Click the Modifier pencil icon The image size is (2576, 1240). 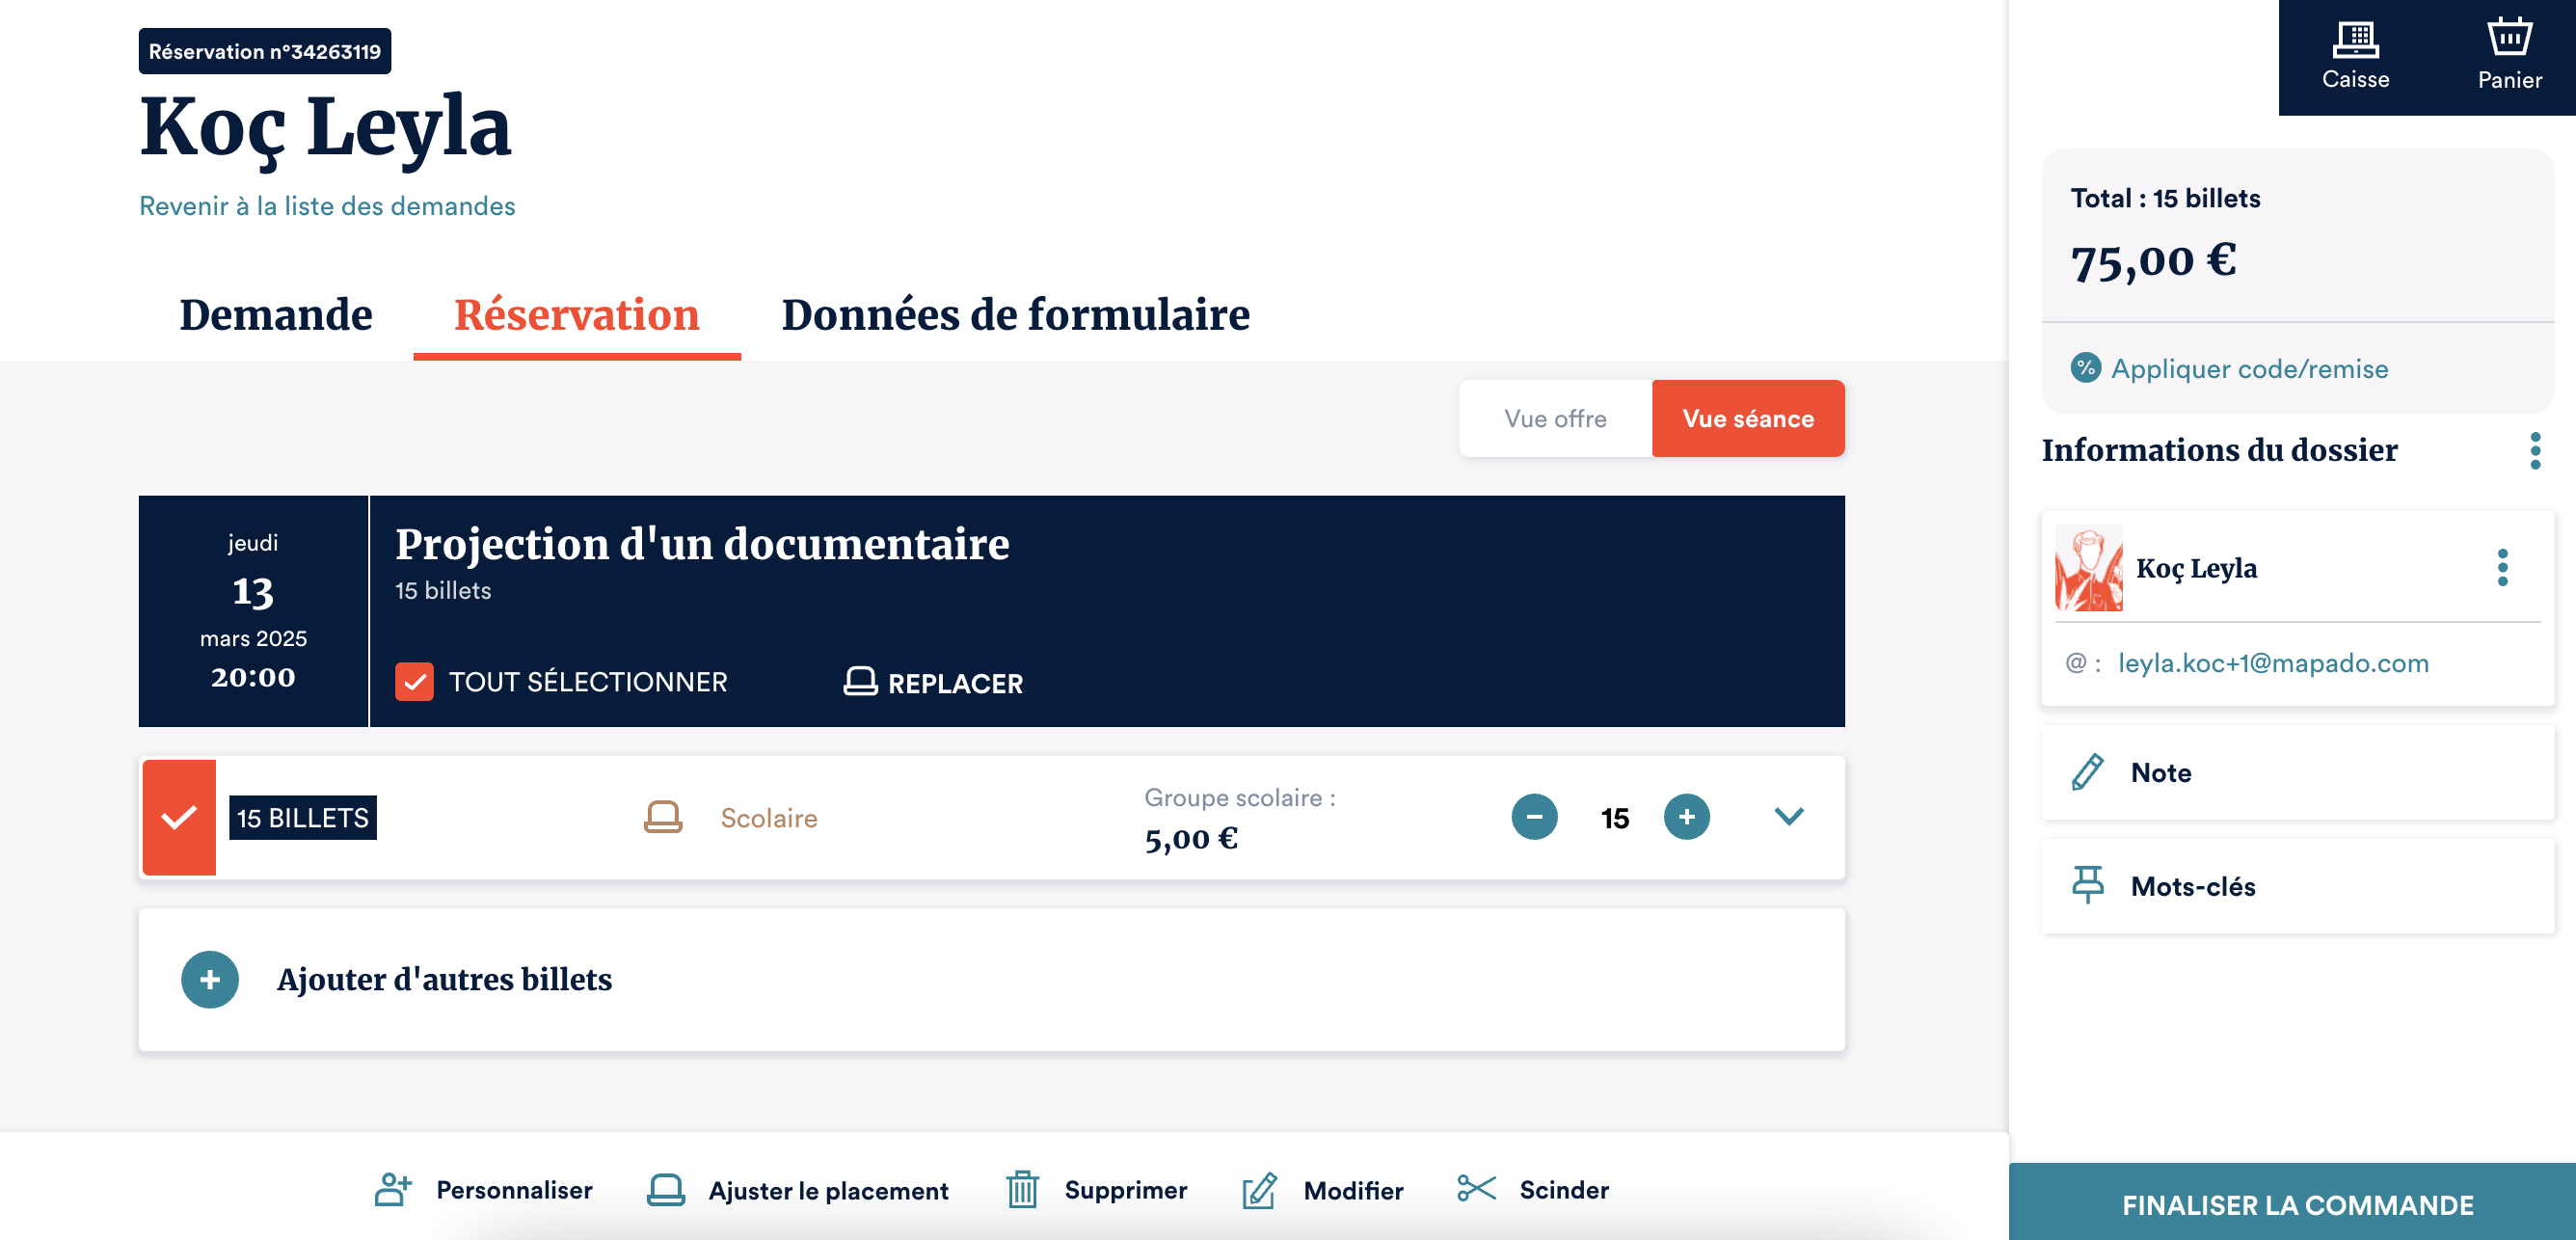(1260, 1189)
